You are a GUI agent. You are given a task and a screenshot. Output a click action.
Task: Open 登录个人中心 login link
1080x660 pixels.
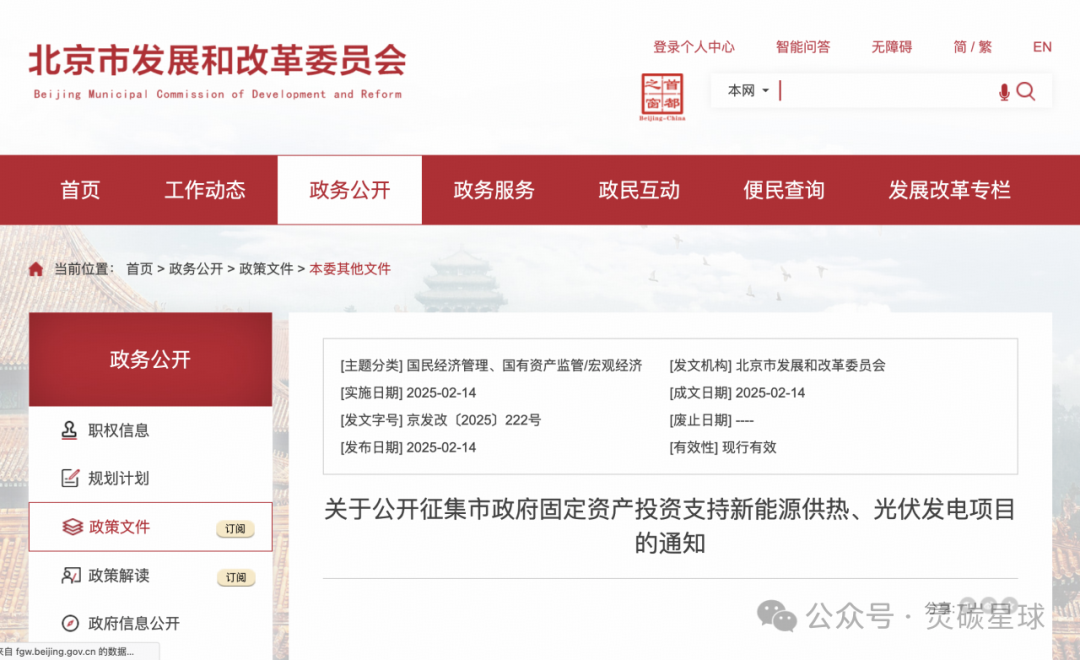pyautogui.click(x=694, y=47)
